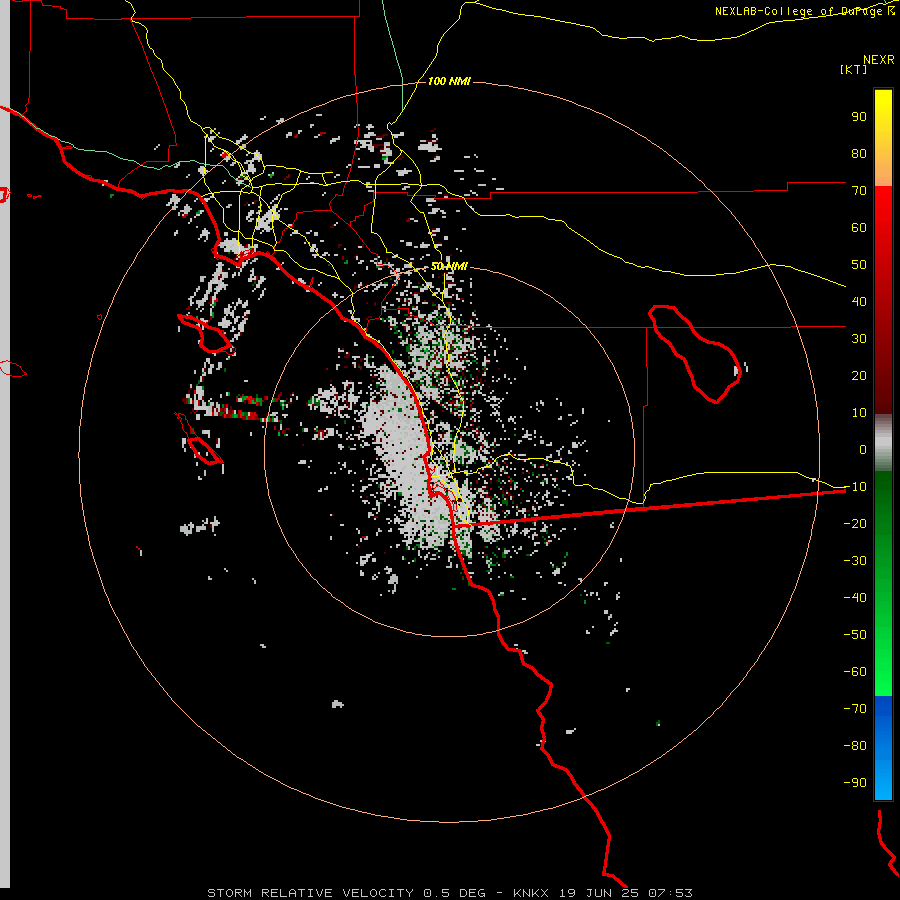Click the -70 value on the velocity scale

(x=855, y=708)
